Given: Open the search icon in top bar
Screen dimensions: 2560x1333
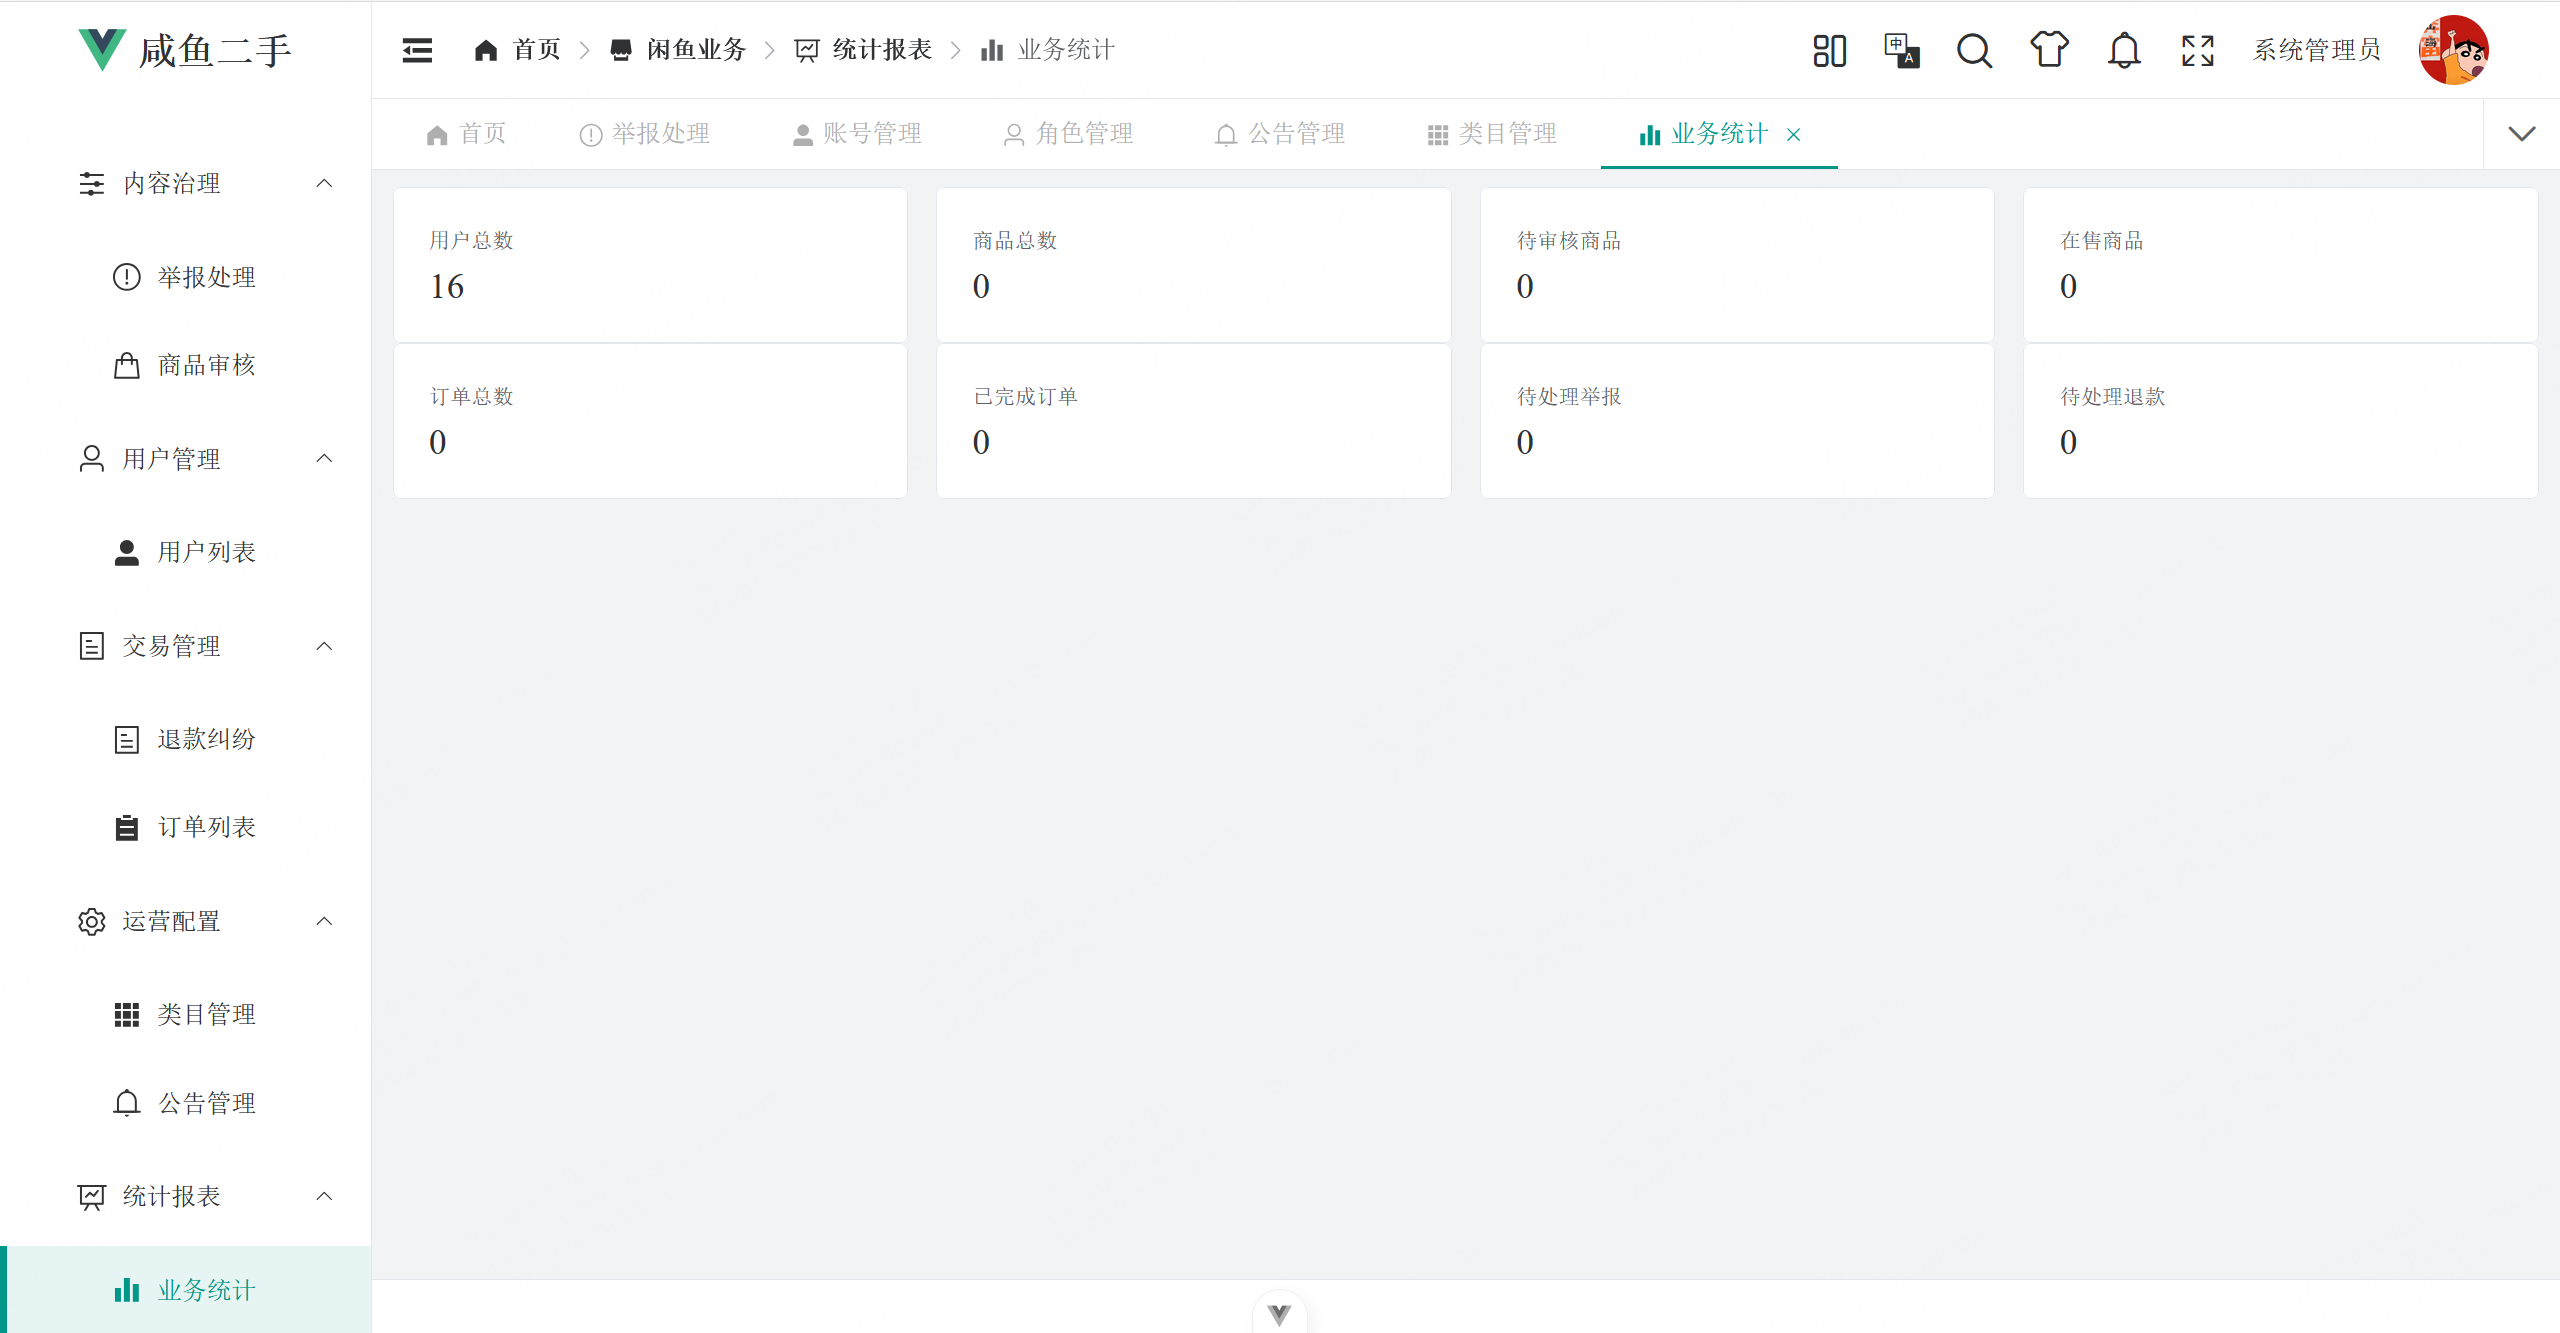Looking at the screenshot, I should tap(1973, 49).
